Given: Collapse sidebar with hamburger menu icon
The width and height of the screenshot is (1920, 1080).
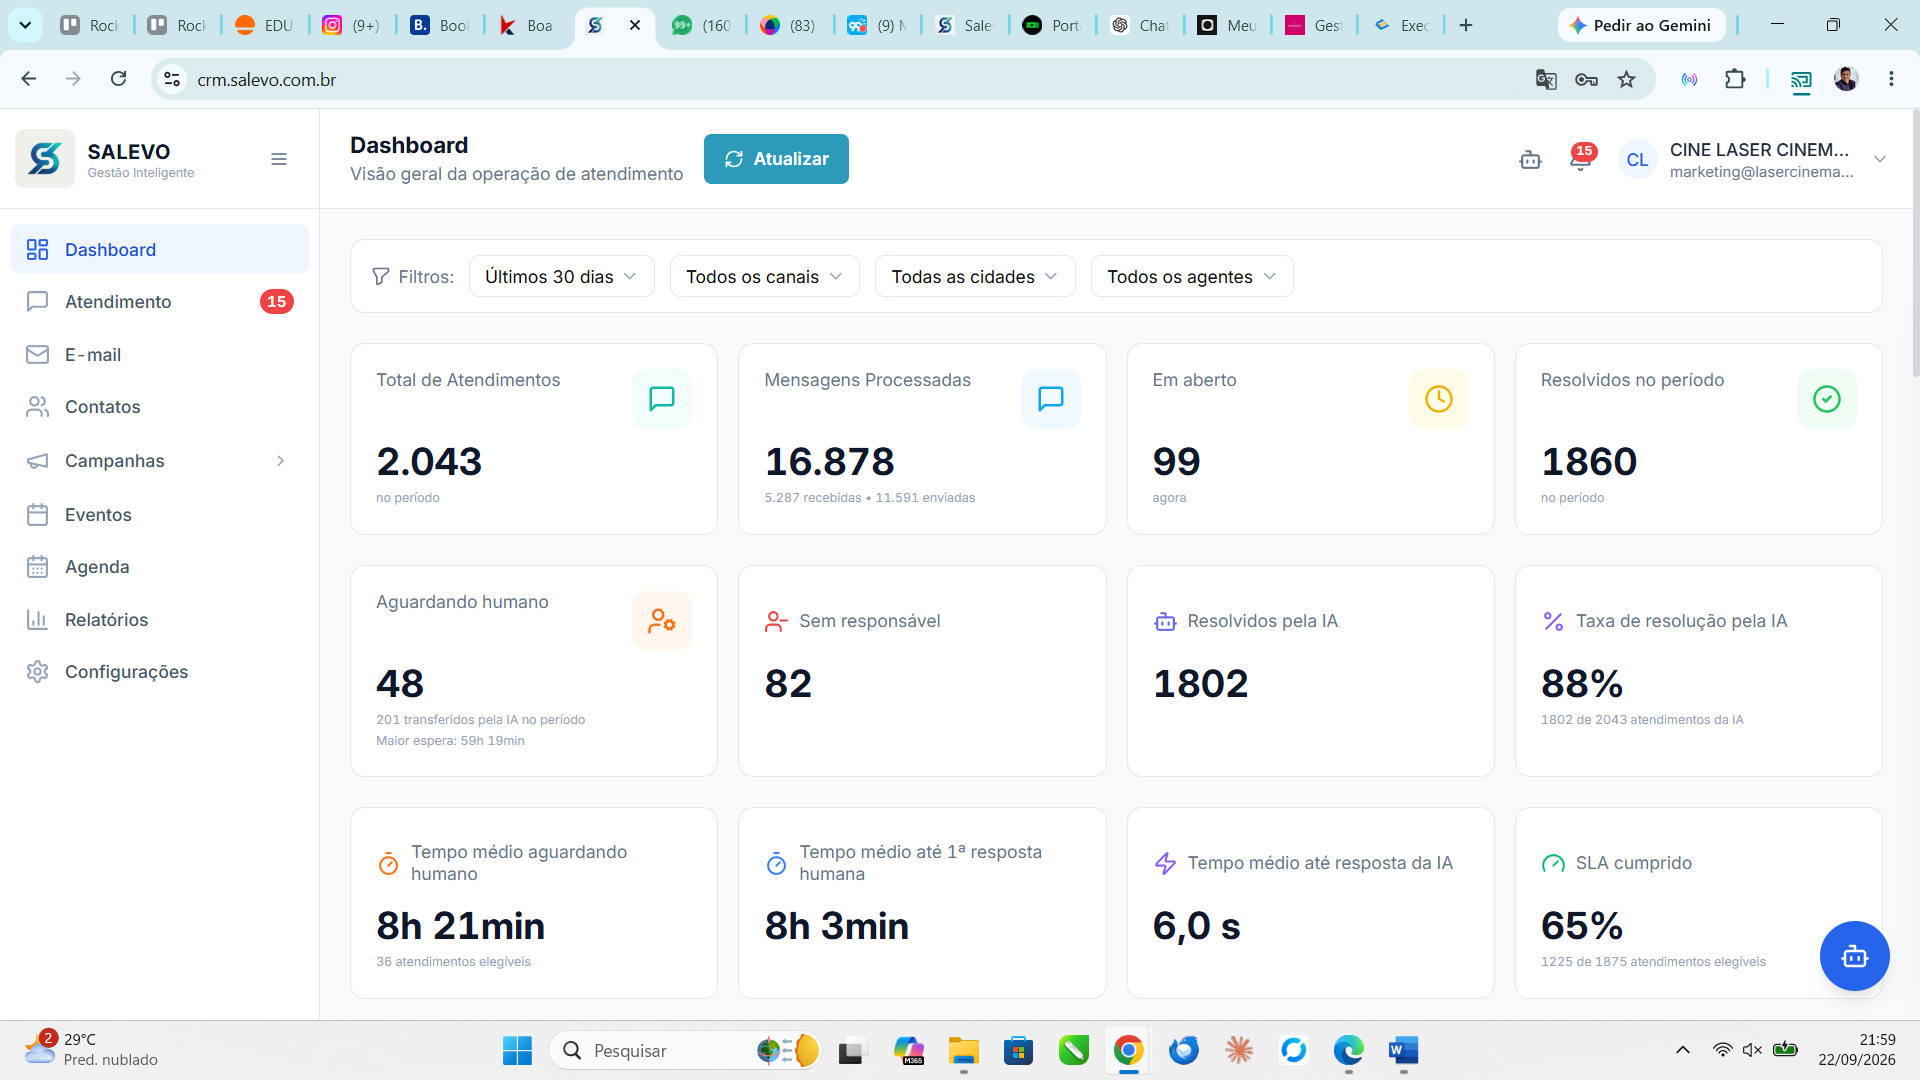Looking at the screenshot, I should pos(279,159).
